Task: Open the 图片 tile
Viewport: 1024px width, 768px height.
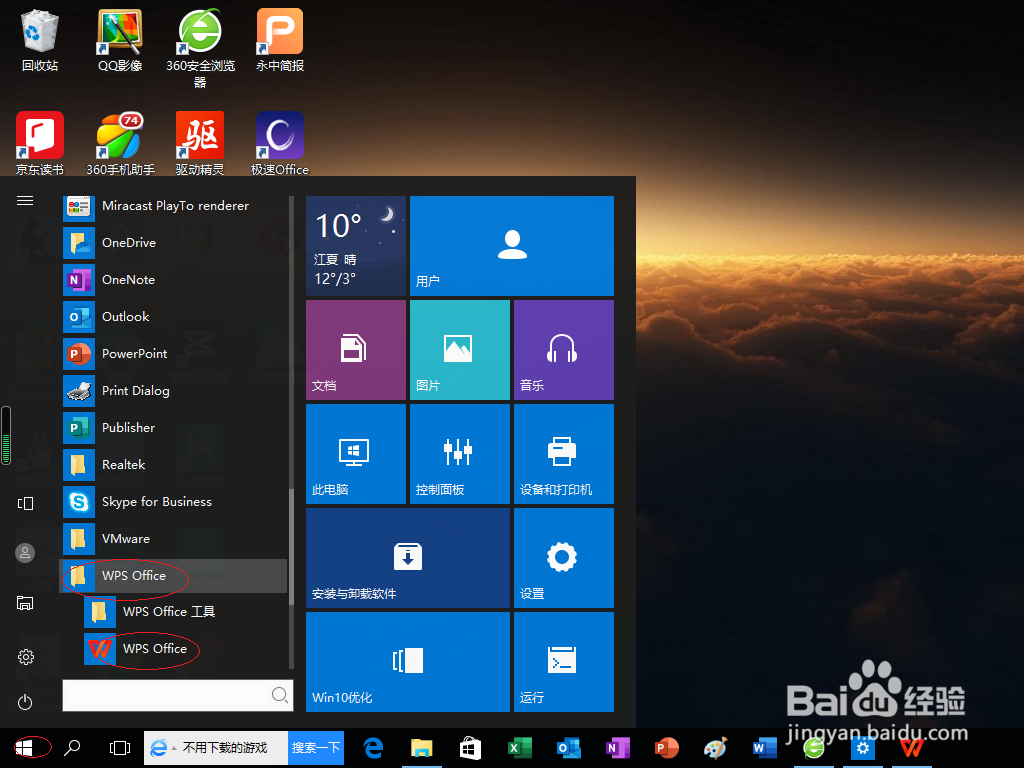Action: click(x=460, y=350)
